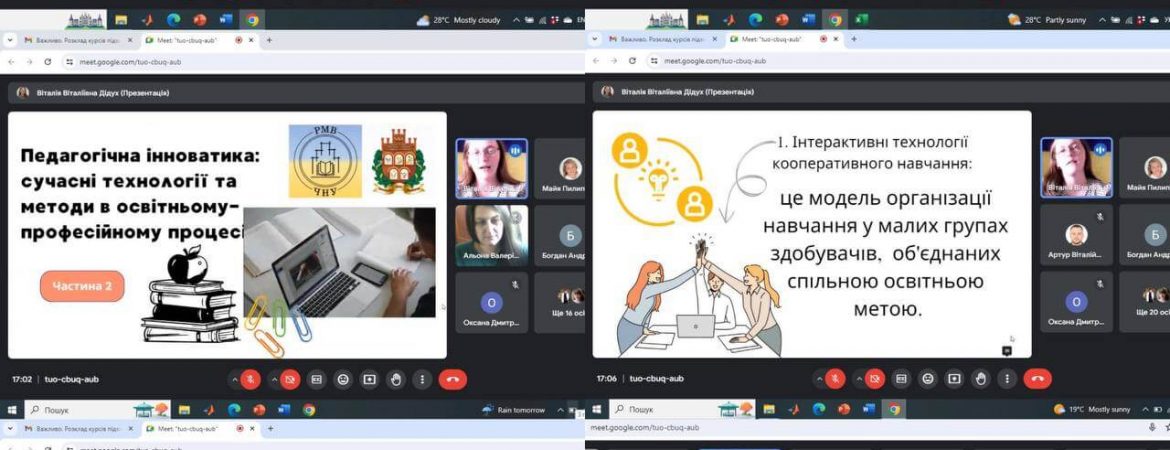Viewport: 1170px width, 450px height.
Task: Open 19°C Mostly sunny weather widget
Action: pos(1092,409)
